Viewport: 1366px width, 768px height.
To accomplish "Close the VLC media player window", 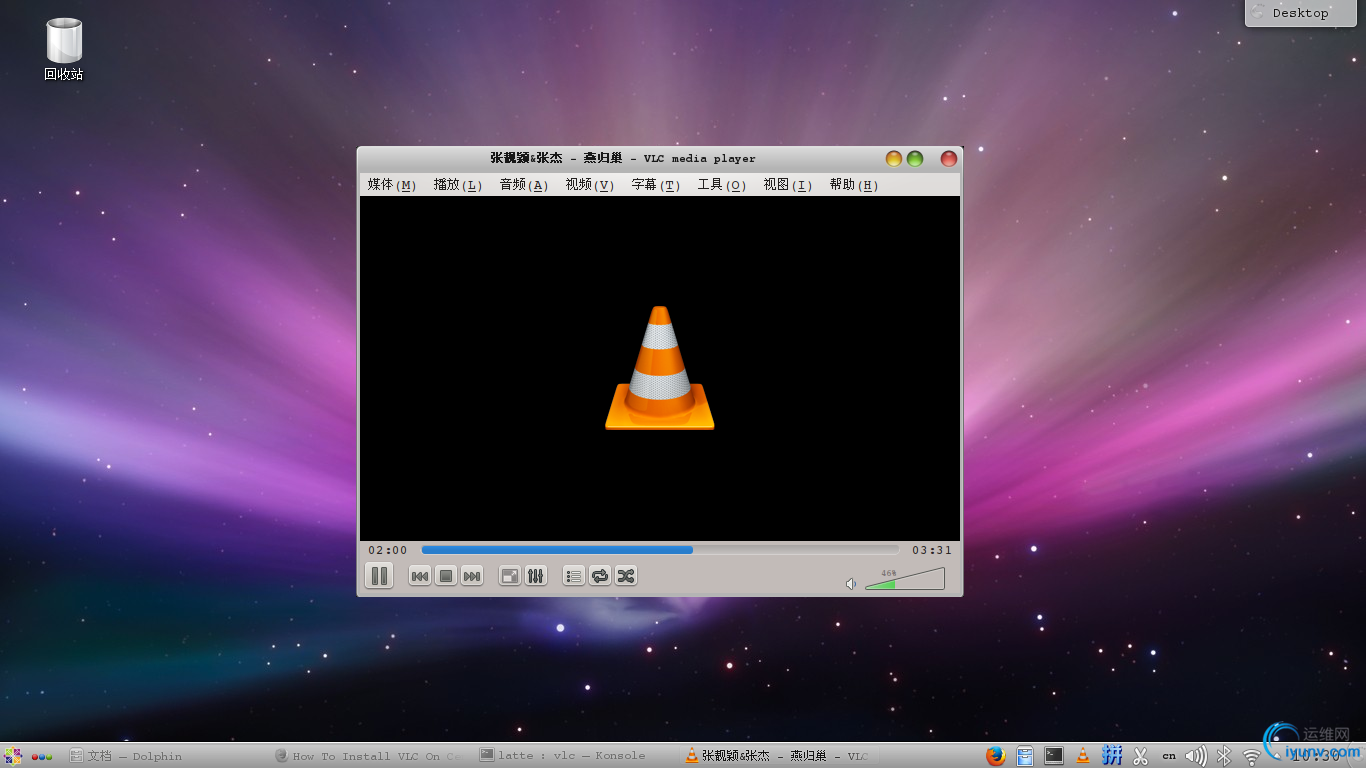I will pyautogui.click(x=949, y=158).
